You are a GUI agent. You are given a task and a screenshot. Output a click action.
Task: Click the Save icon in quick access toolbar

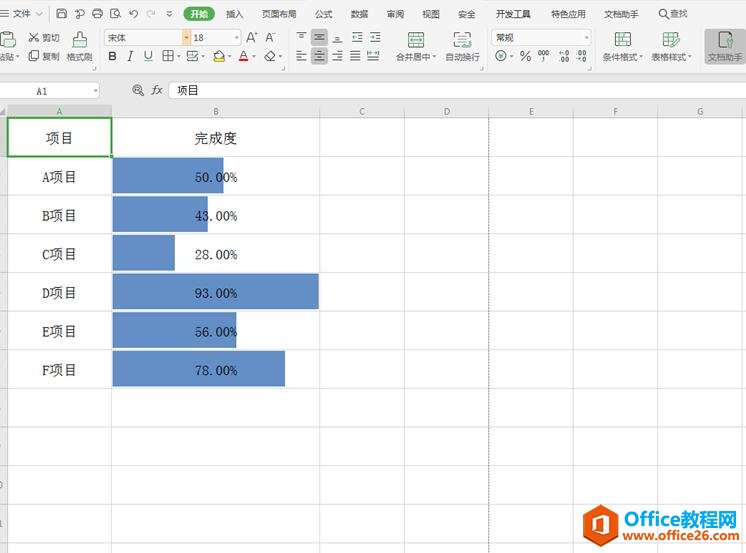point(61,13)
